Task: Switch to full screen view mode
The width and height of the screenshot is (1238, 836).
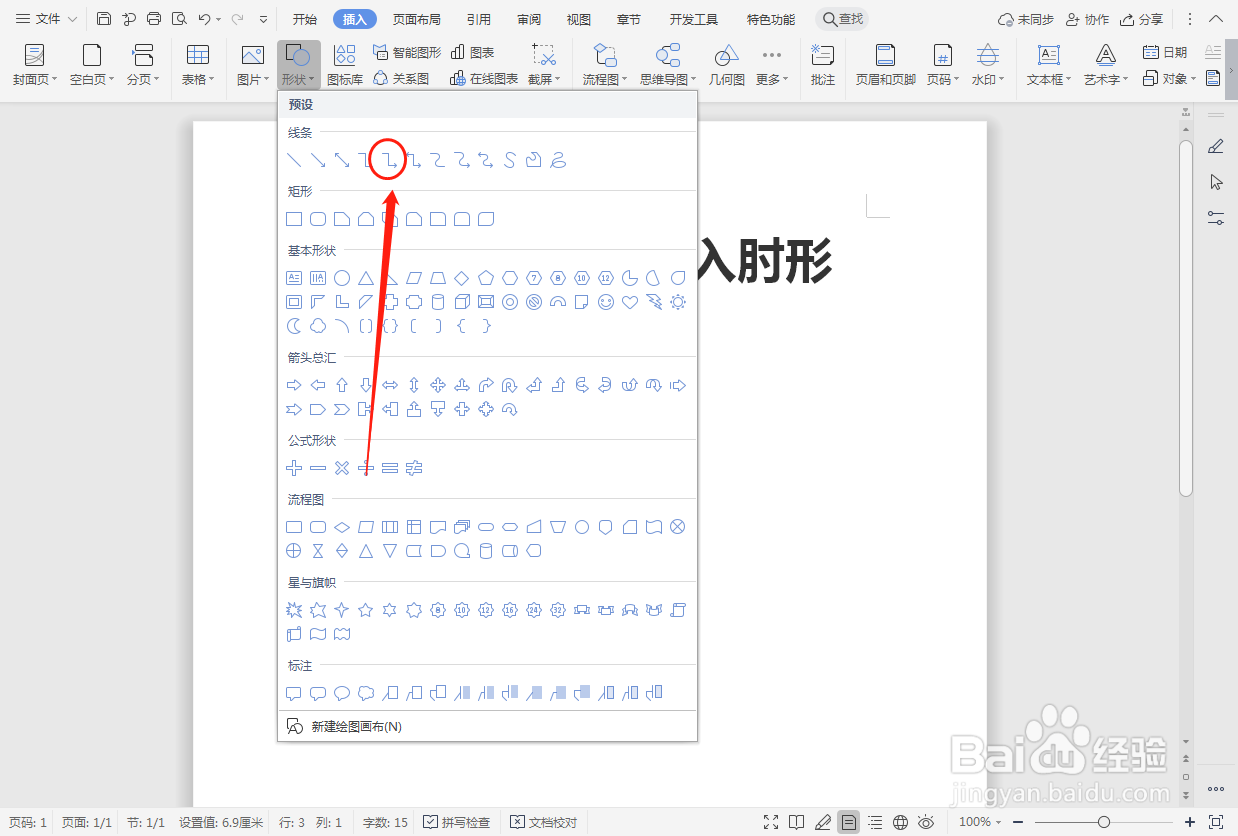Action: [x=771, y=822]
